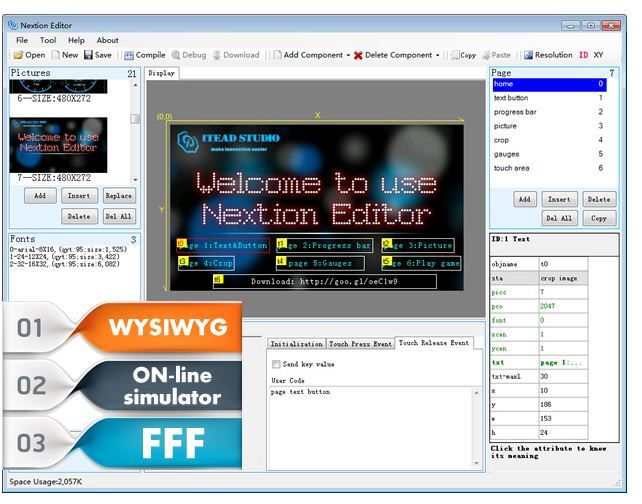Click the pco attribute value 2047

click(563, 306)
